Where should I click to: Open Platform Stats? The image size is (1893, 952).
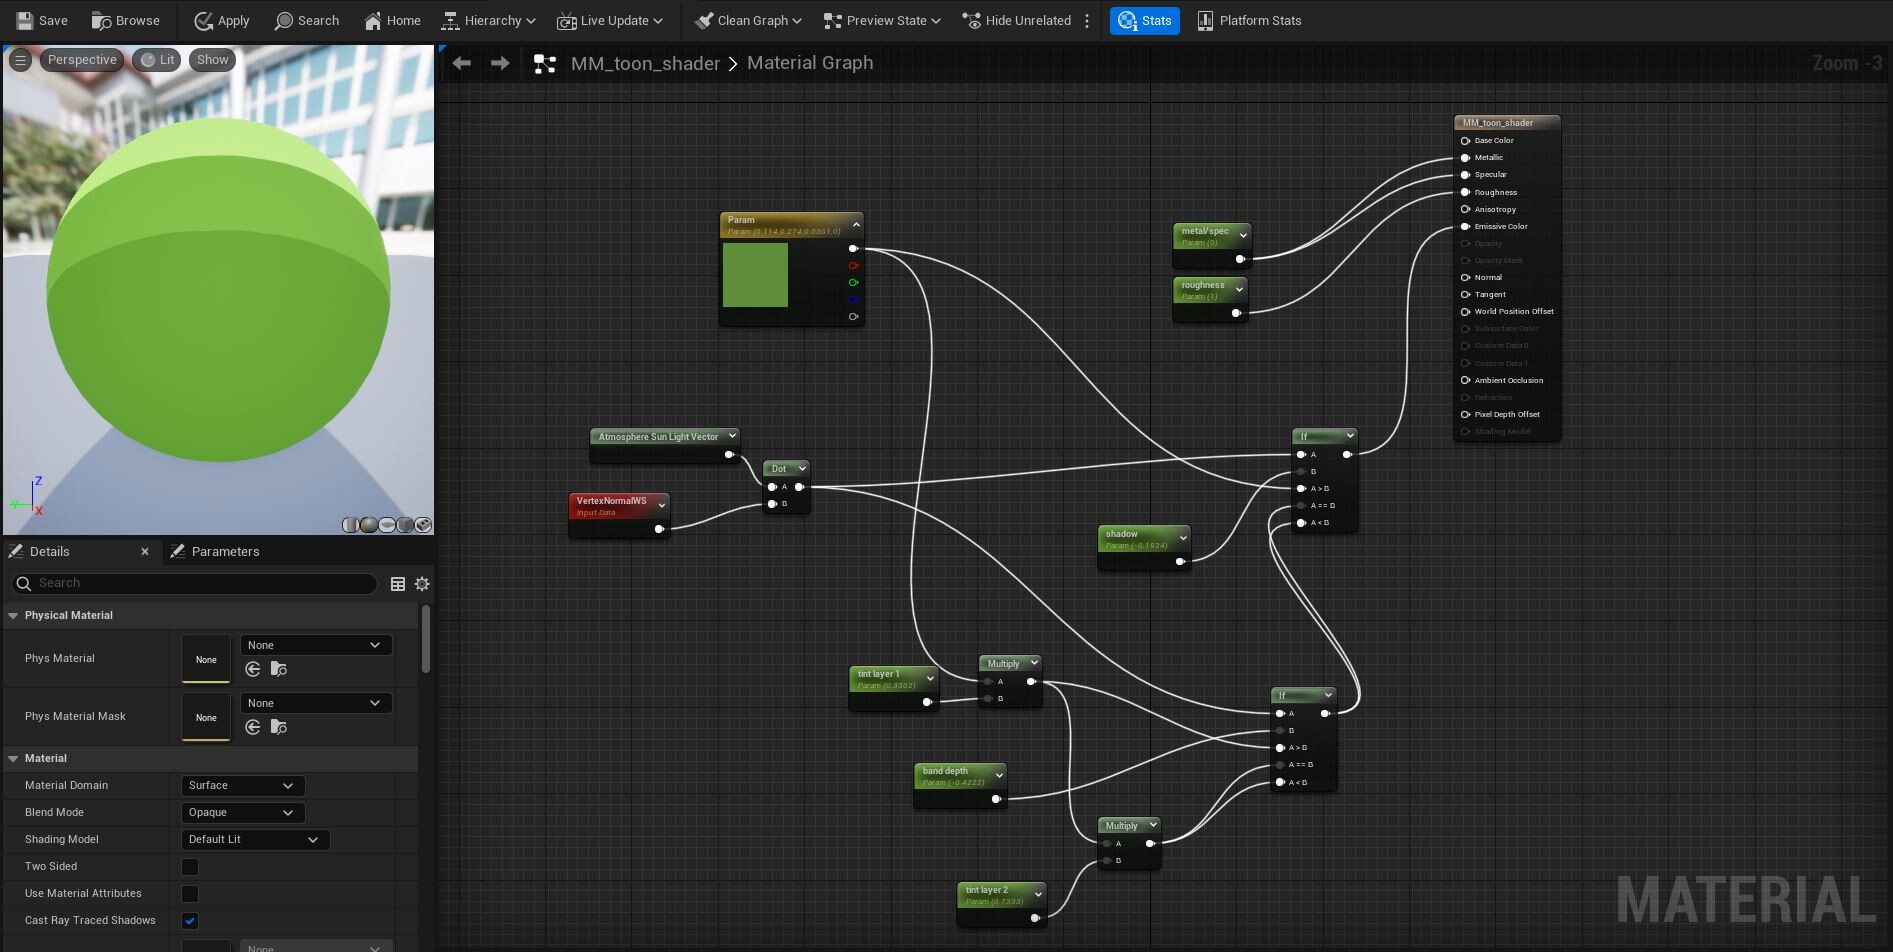click(1249, 20)
